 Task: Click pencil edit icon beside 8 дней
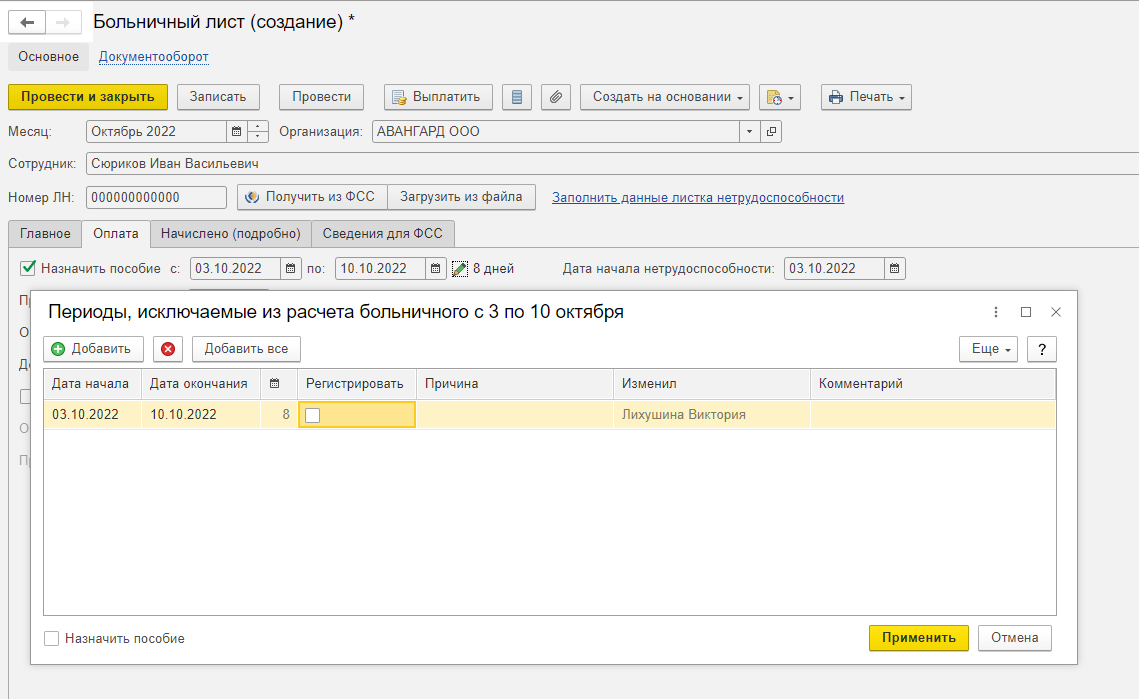point(460,268)
